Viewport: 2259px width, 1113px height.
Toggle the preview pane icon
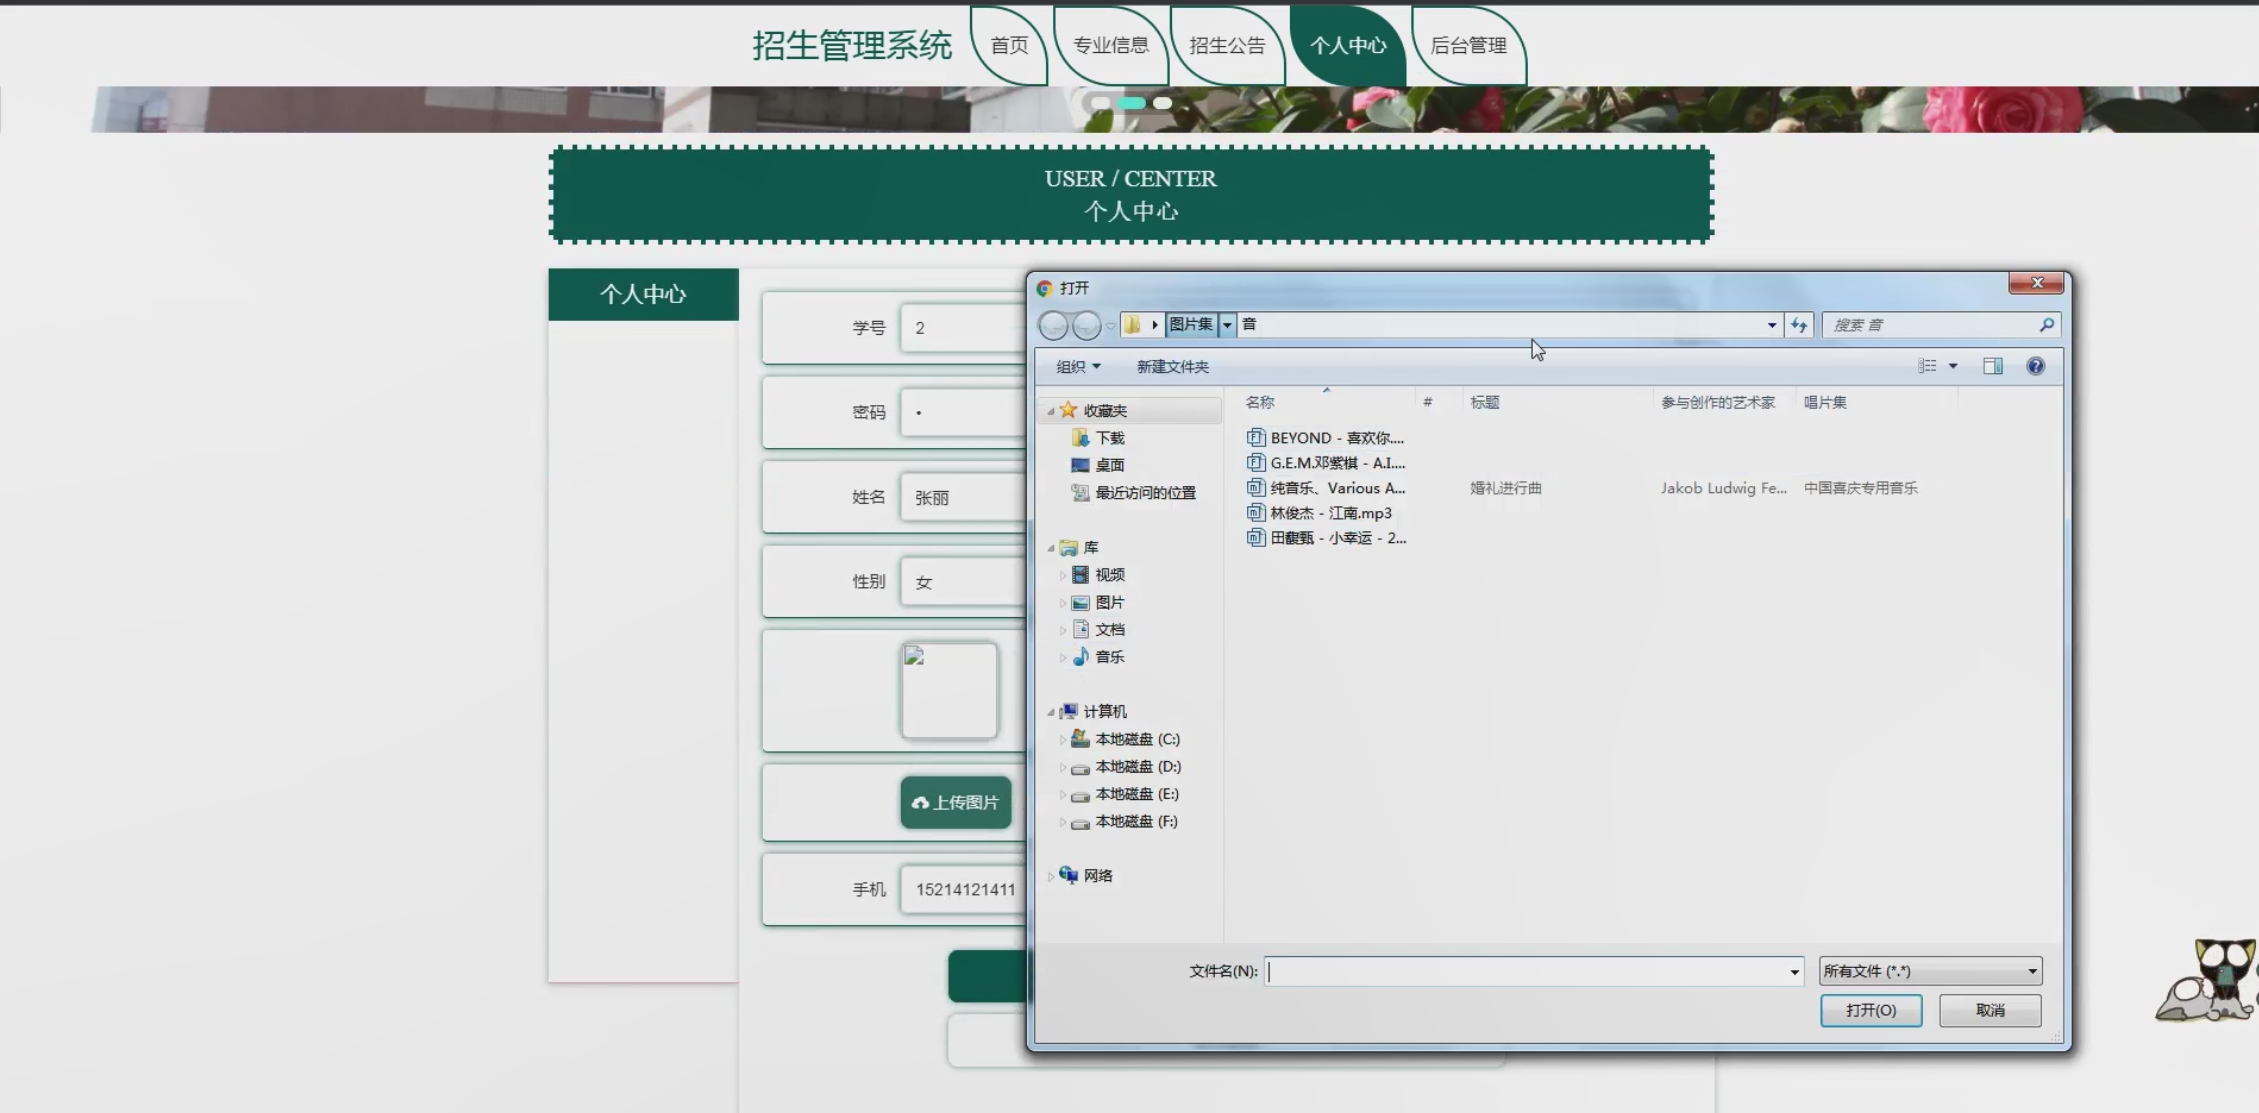coord(1992,366)
